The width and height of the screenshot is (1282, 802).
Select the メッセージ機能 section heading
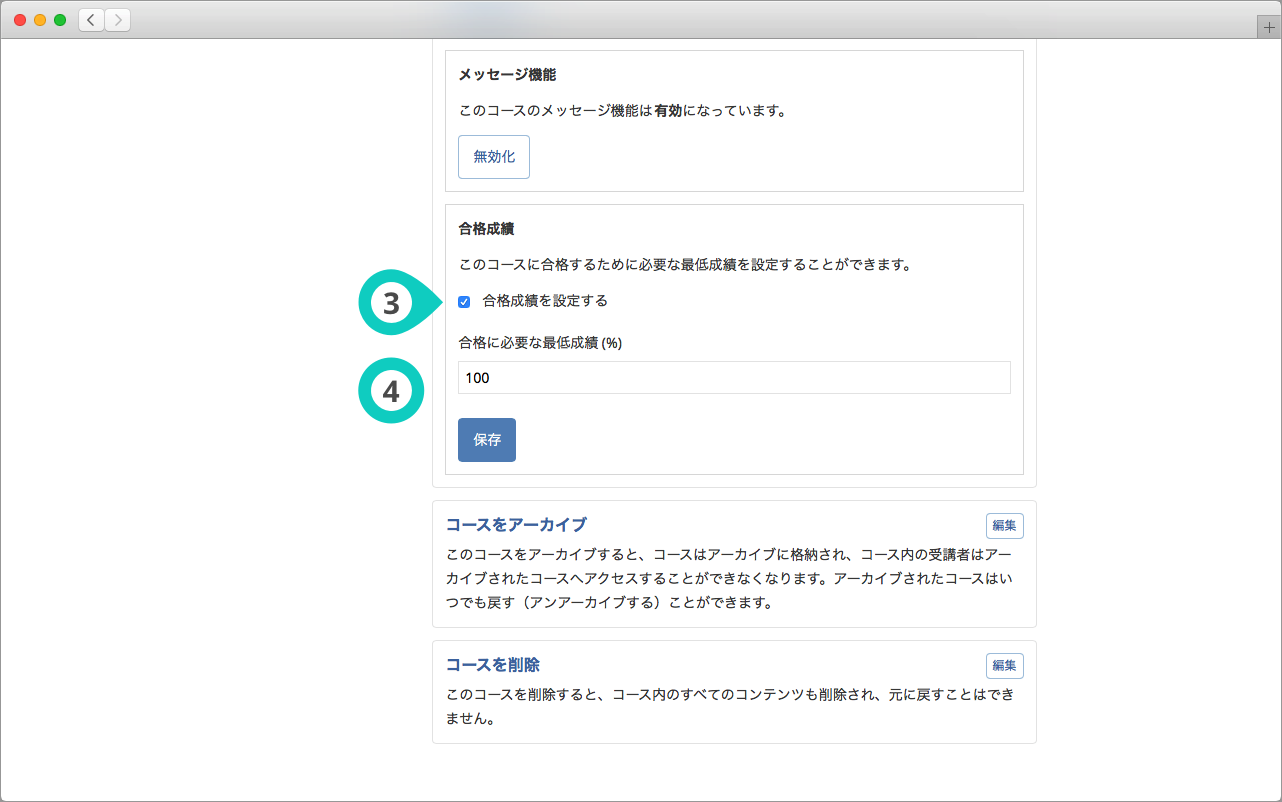pos(507,75)
